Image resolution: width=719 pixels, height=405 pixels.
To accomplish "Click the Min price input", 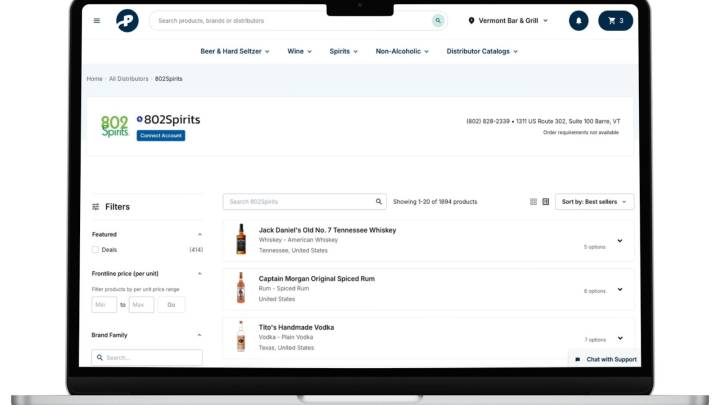I will click(104, 305).
